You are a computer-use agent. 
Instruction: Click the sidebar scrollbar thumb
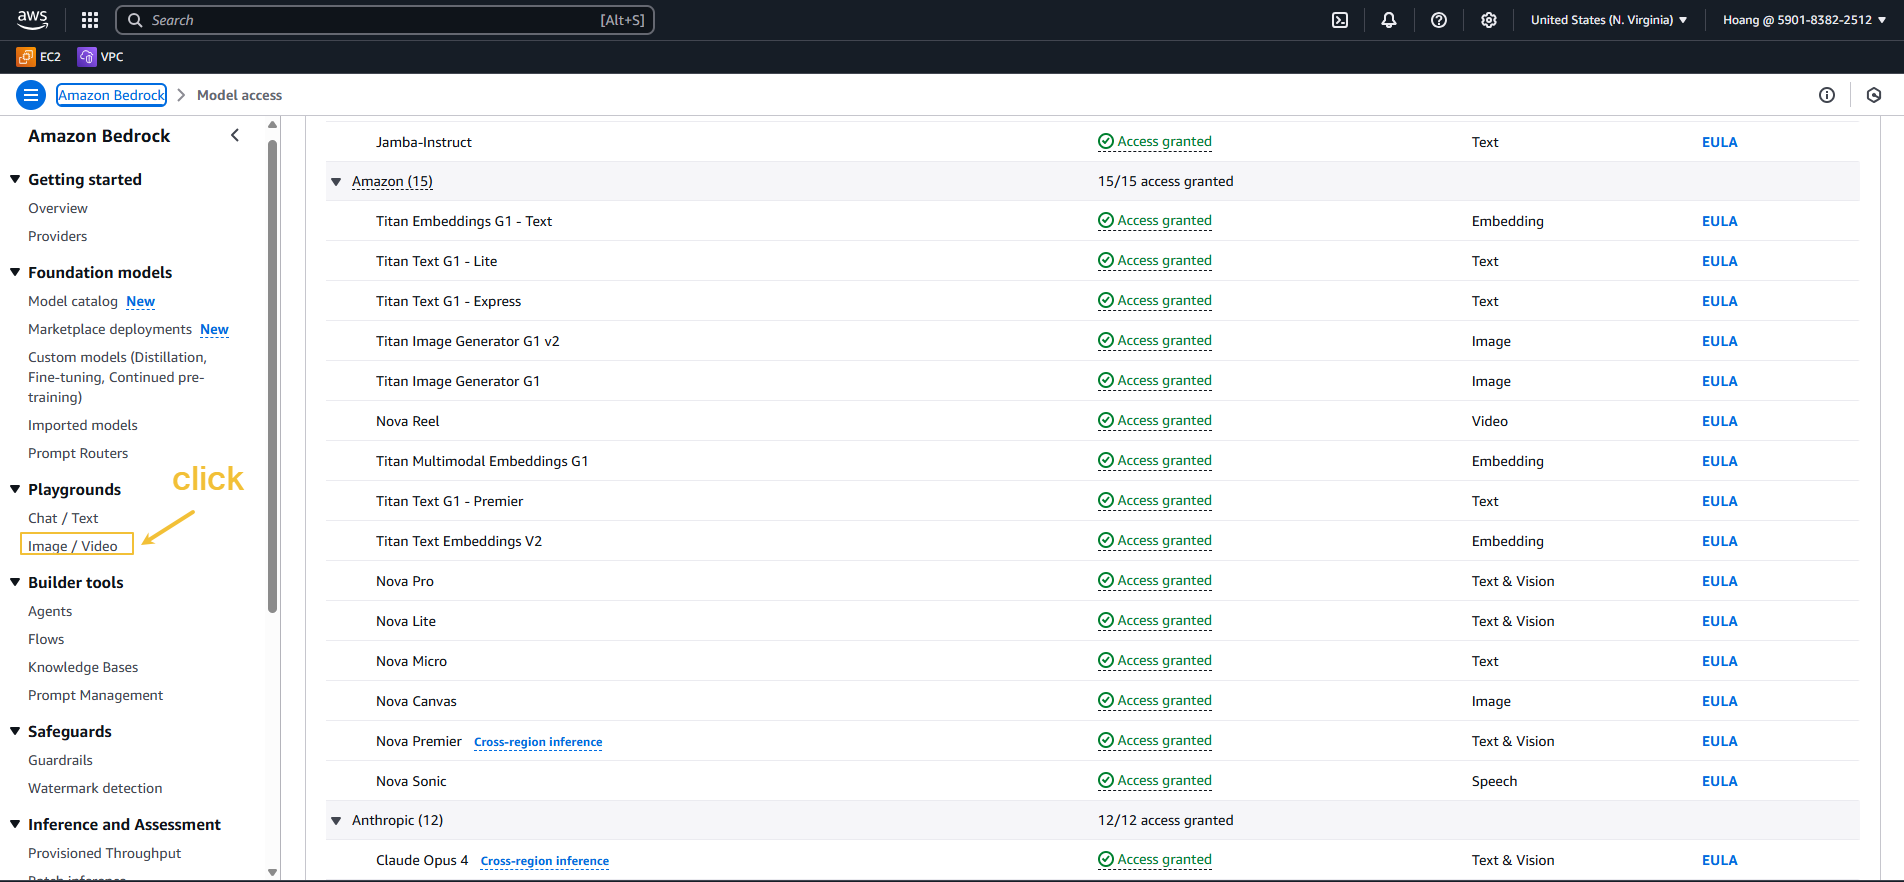coord(272,375)
